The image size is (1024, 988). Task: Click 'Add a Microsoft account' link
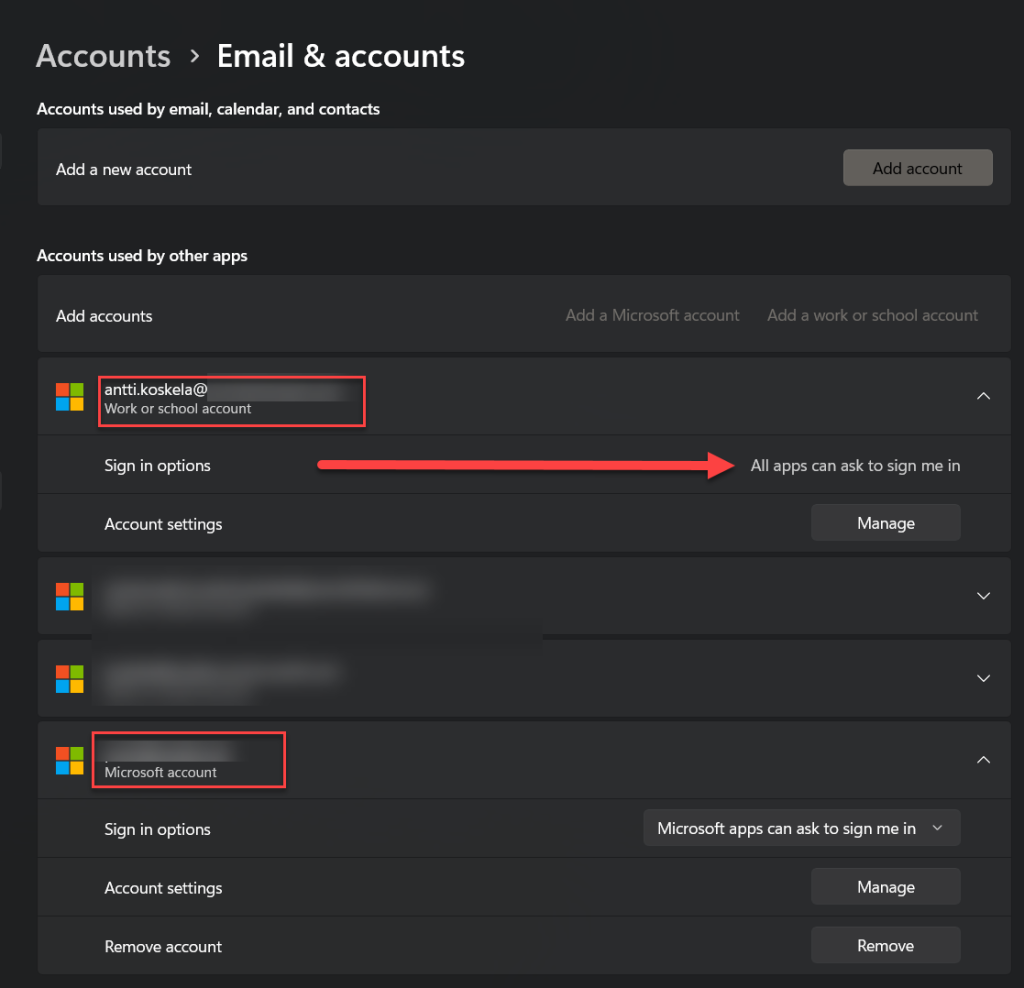(x=652, y=315)
